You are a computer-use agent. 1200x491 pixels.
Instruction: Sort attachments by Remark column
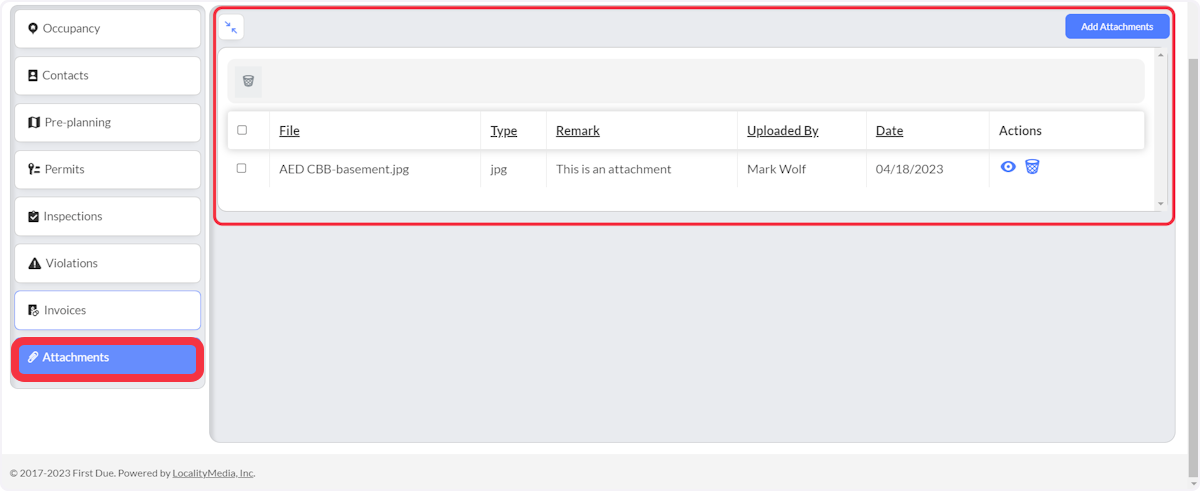tap(578, 131)
